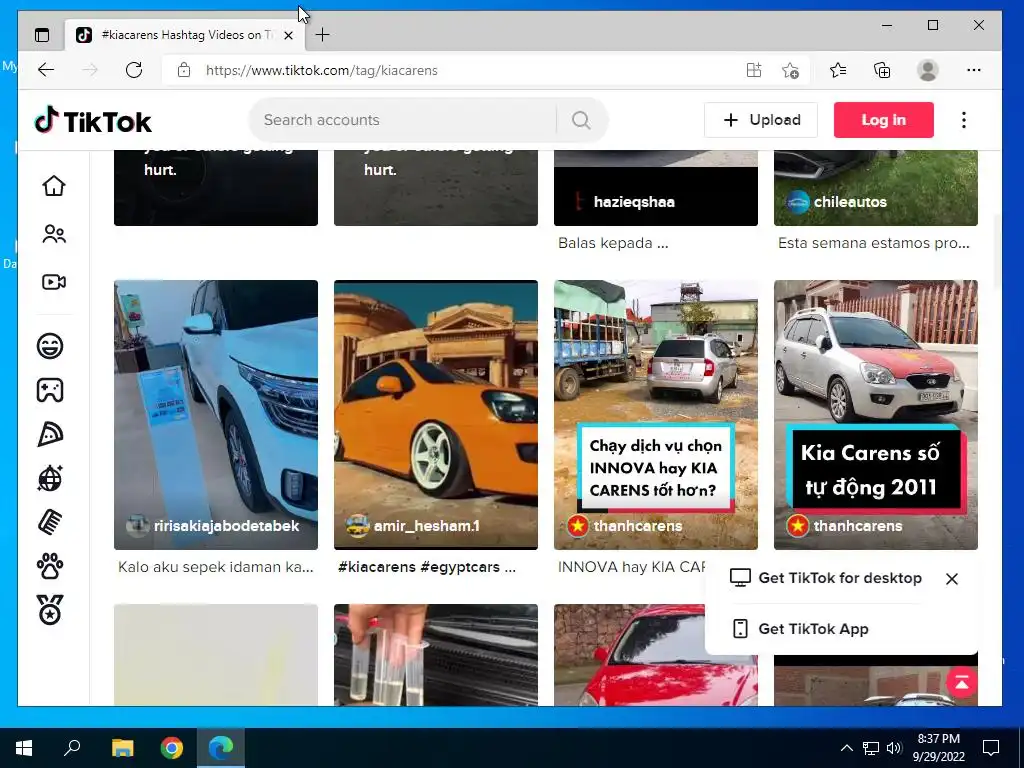Image resolution: width=1024 pixels, height=768 pixels.
Task: Click caption 'Kalo aku sepek idaman ka...'
Action: 216,567
